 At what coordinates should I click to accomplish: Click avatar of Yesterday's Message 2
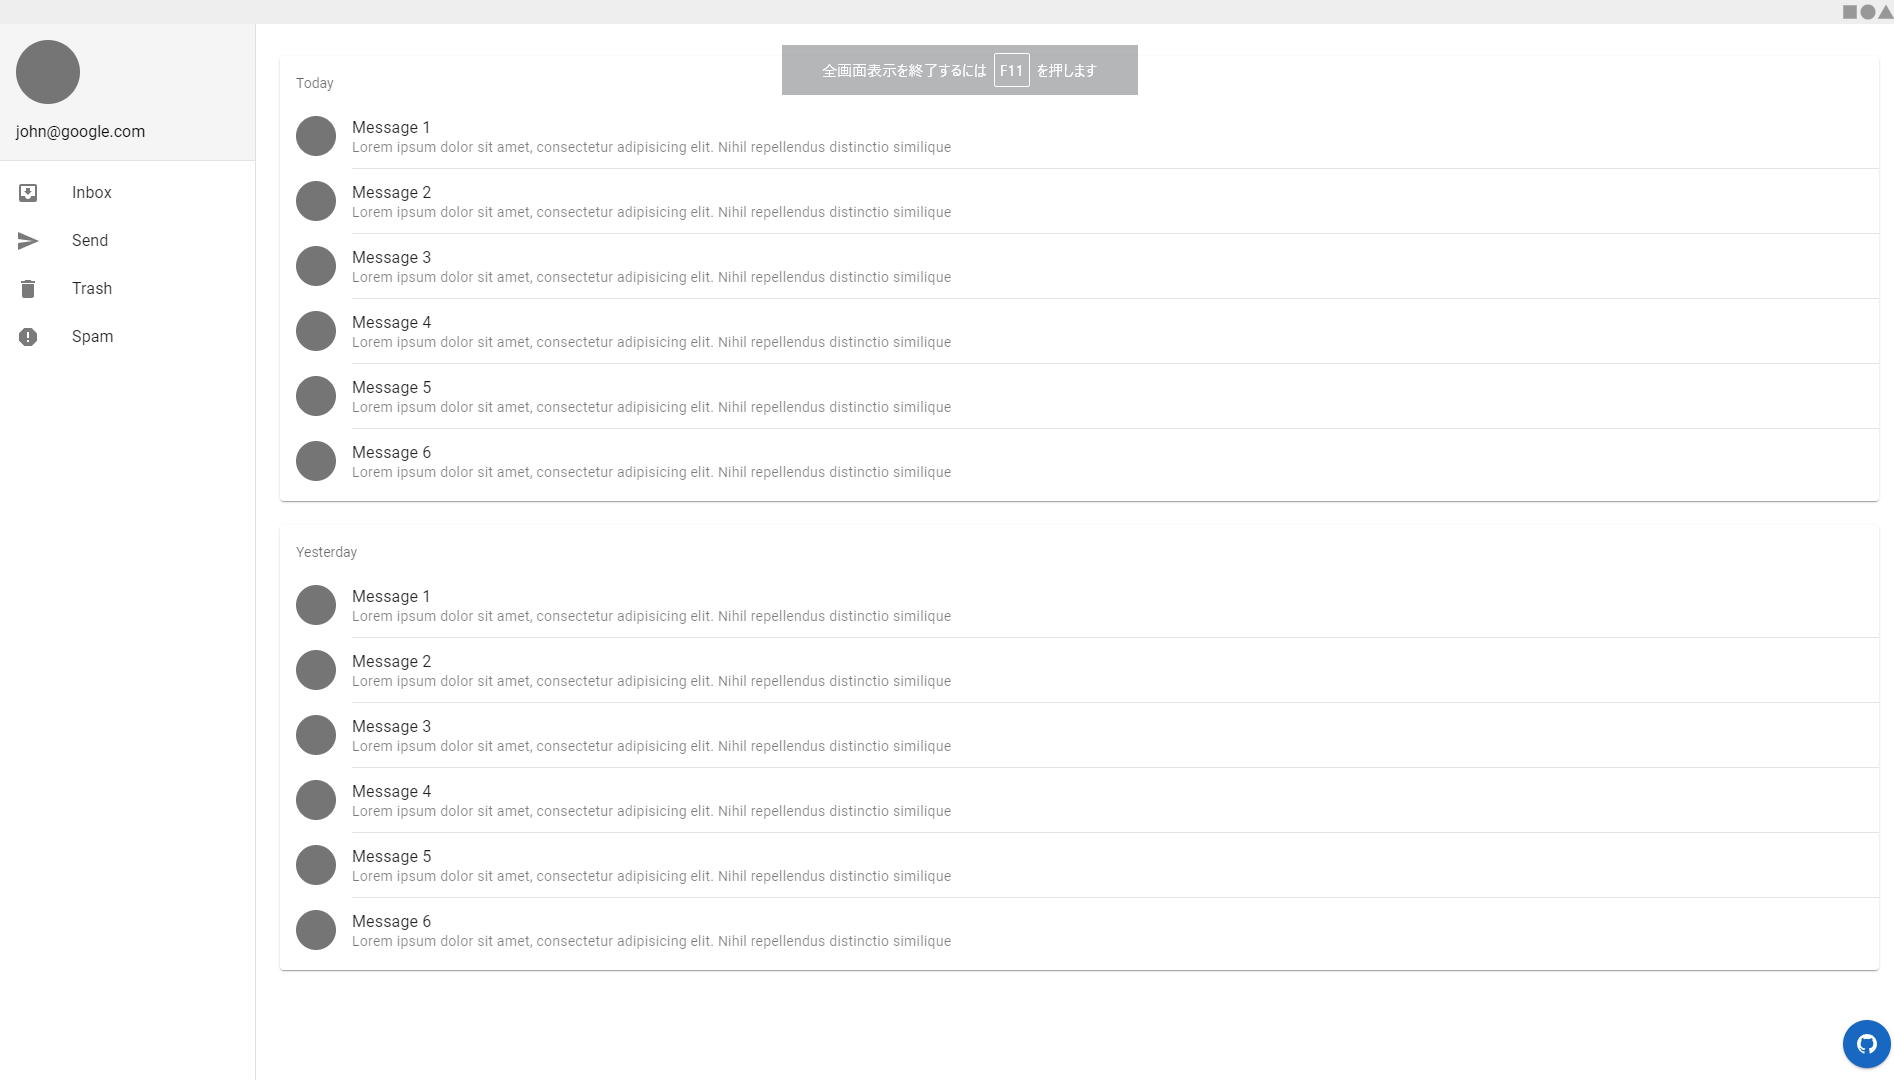coord(316,670)
